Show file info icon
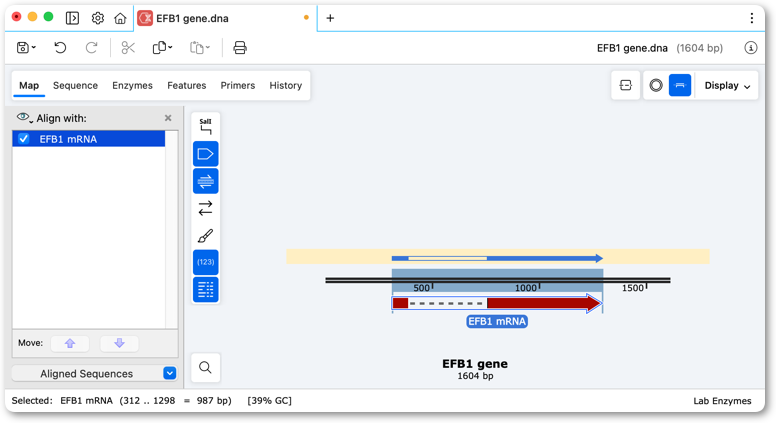This screenshot has width=776, height=423. [751, 48]
